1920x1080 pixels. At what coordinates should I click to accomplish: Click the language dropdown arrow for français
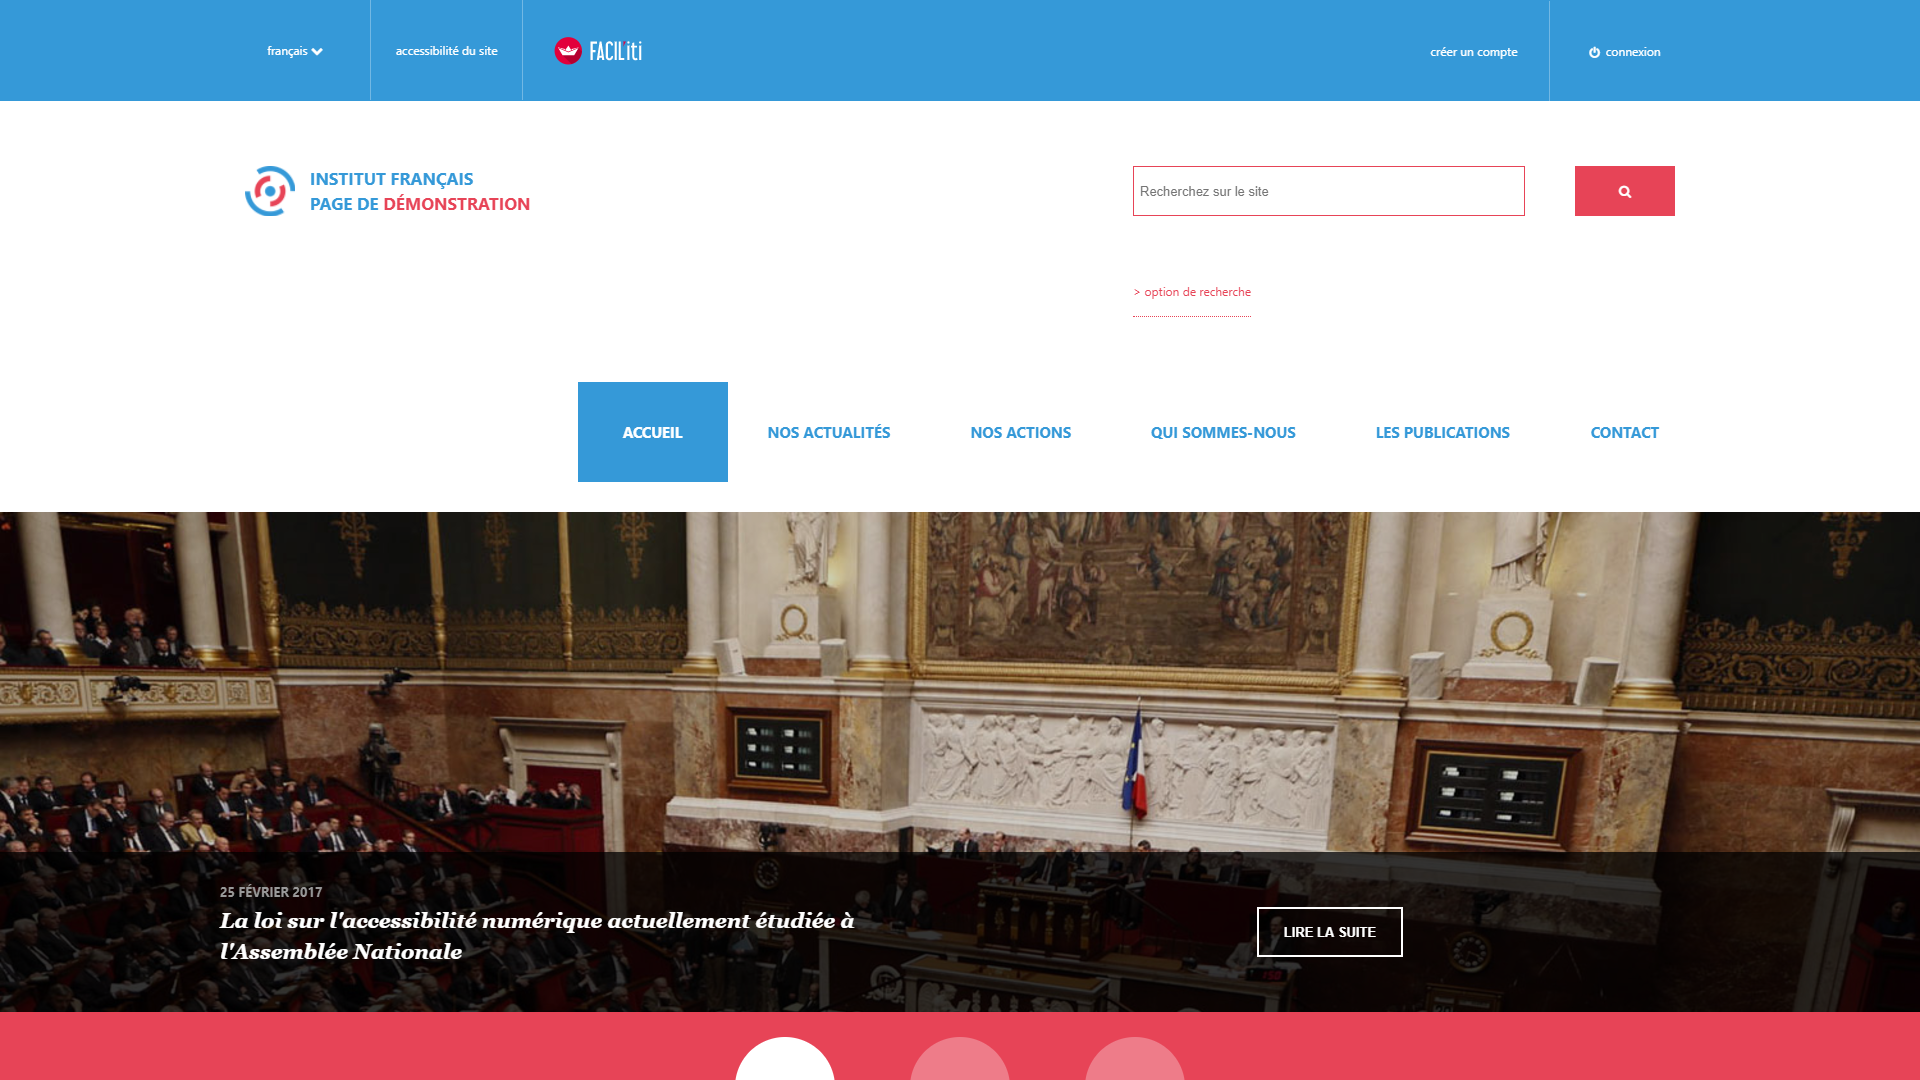point(318,50)
